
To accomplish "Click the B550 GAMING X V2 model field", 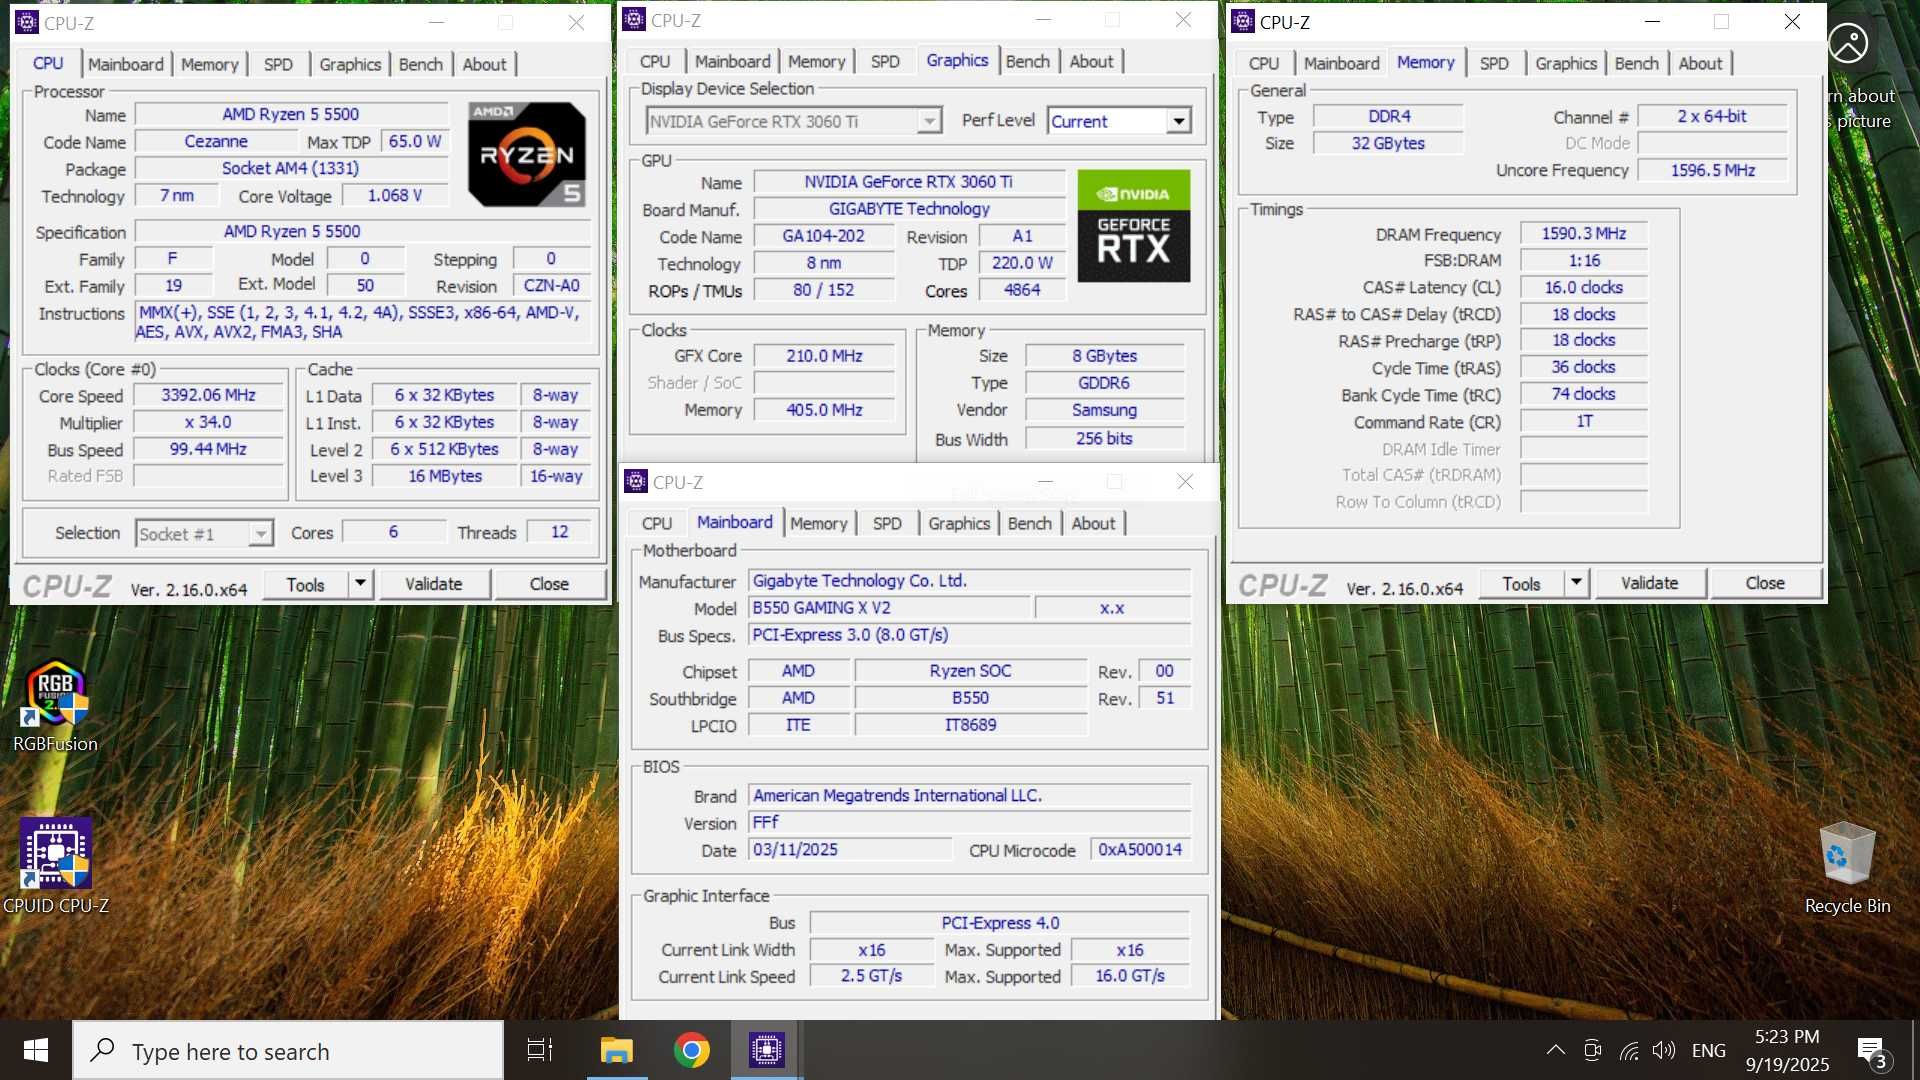I will pos(889,607).
